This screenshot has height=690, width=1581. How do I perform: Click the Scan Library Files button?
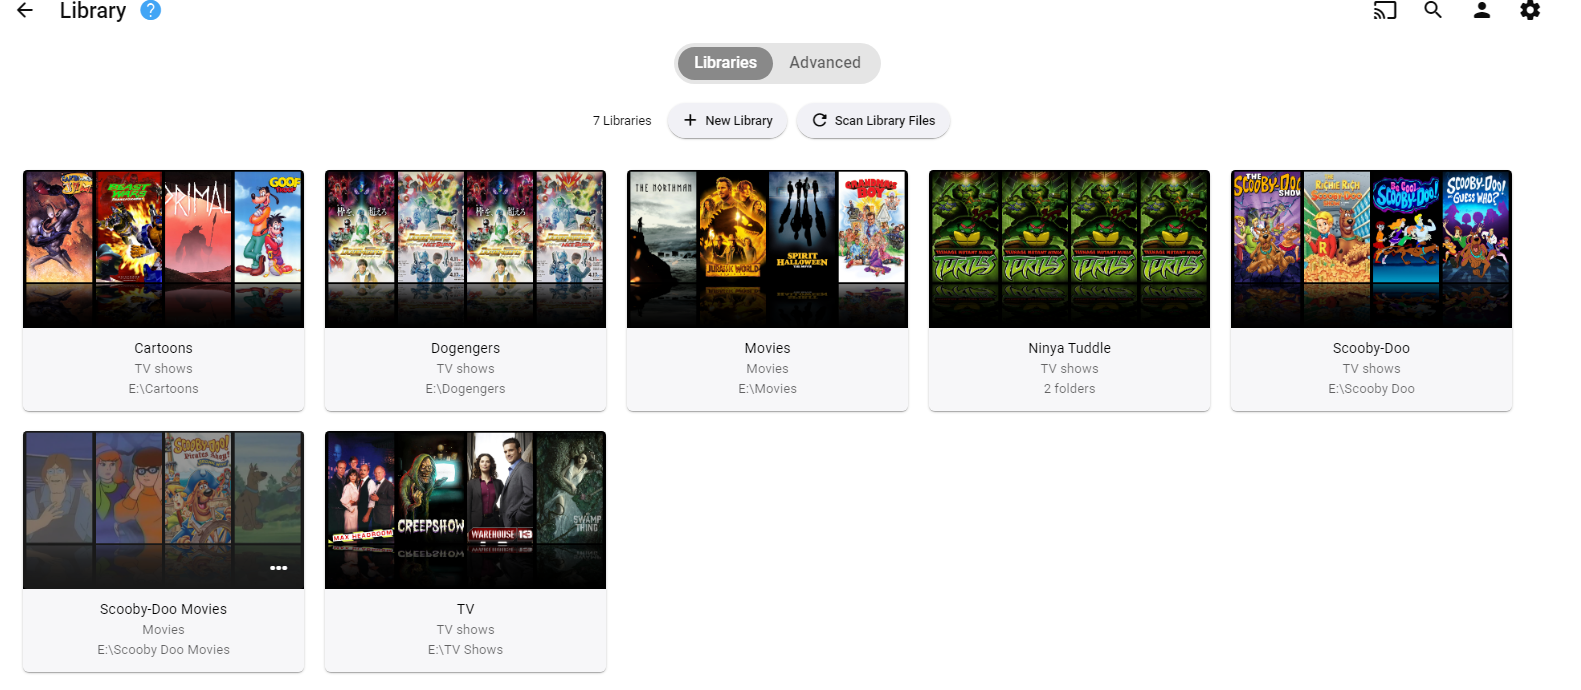(x=873, y=121)
